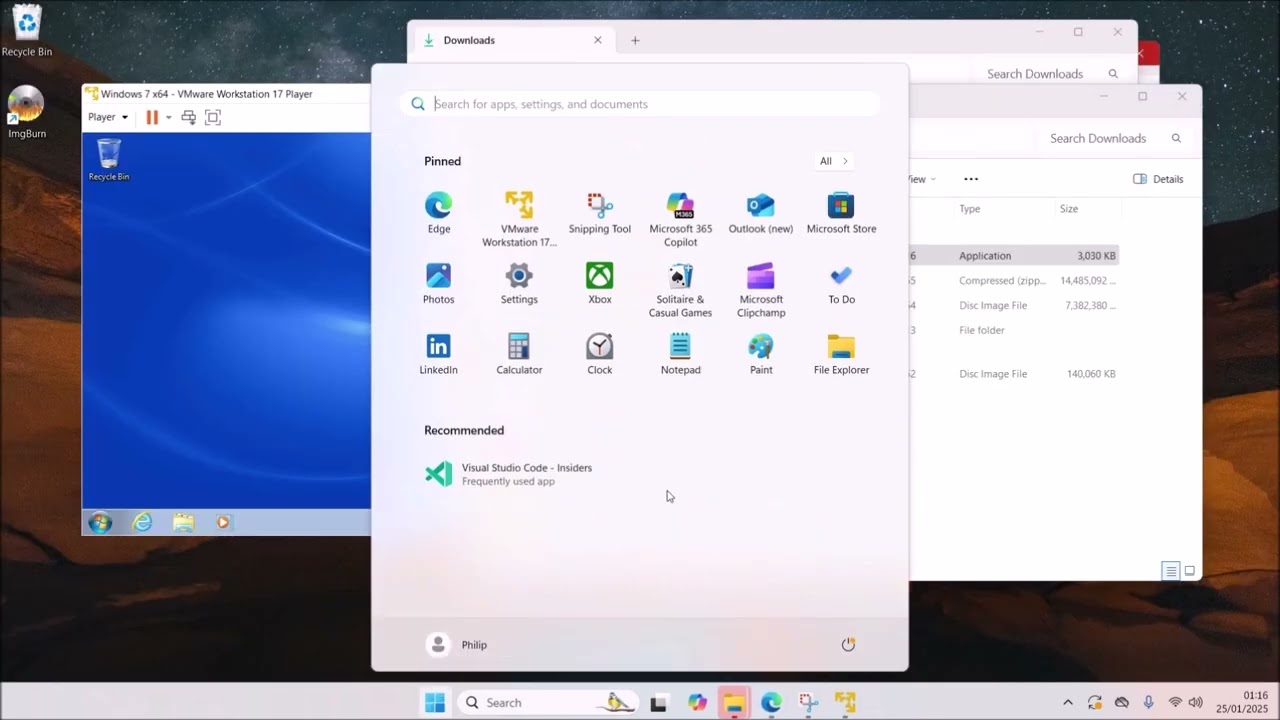Viewport: 1280px width, 720px height.
Task: Open the Clock pinned app
Action: coord(600,355)
